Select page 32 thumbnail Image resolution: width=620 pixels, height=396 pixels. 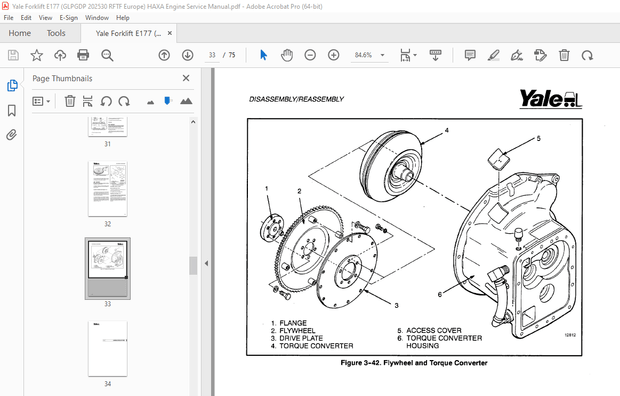(108, 189)
